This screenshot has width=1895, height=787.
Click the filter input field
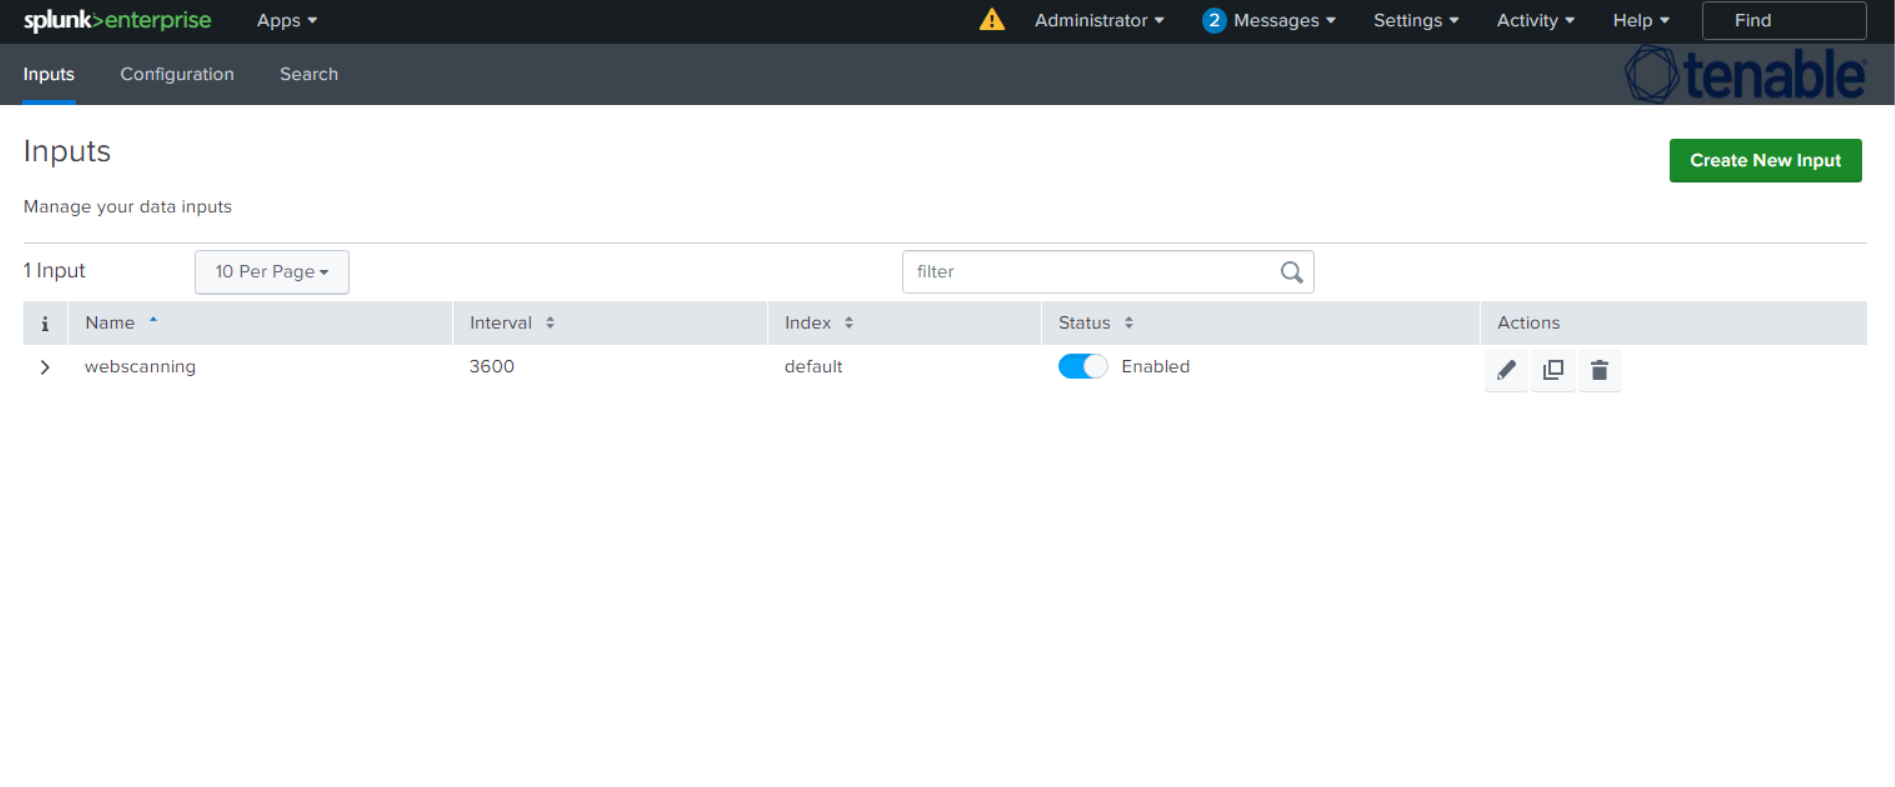[1108, 272]
